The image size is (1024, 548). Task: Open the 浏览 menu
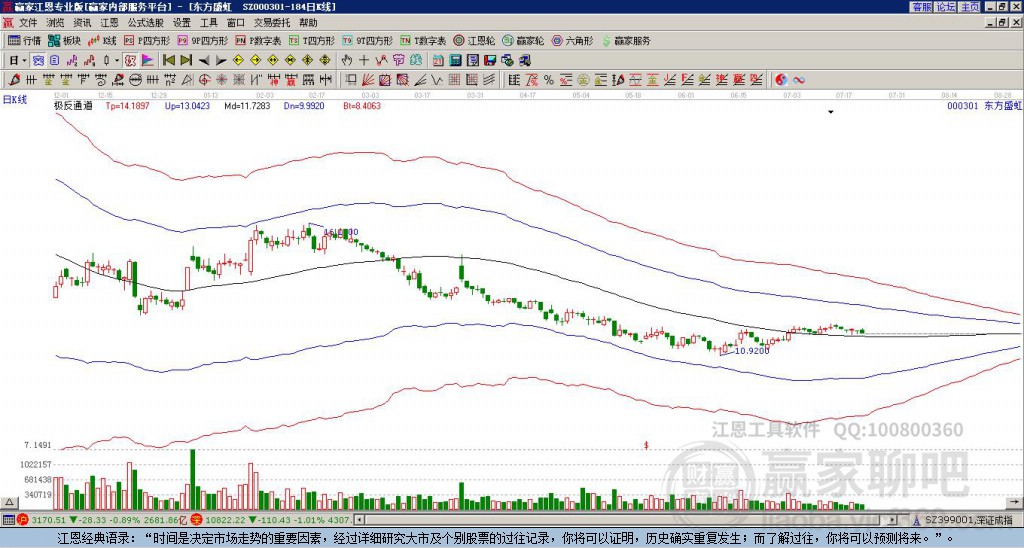pyautogui.click(x=56, y=23)
